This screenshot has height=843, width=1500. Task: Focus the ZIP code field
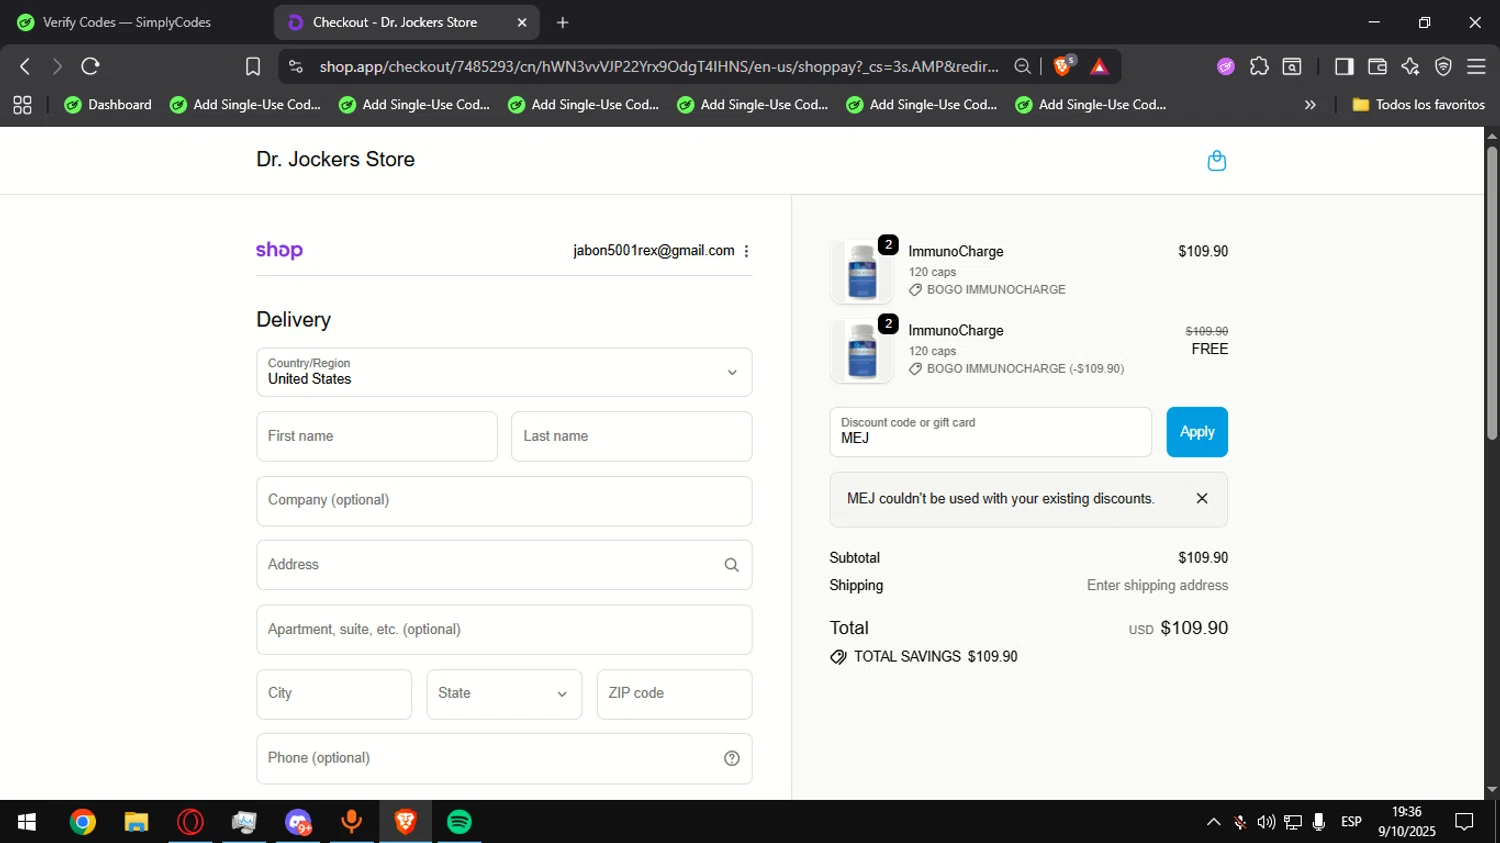674,694
